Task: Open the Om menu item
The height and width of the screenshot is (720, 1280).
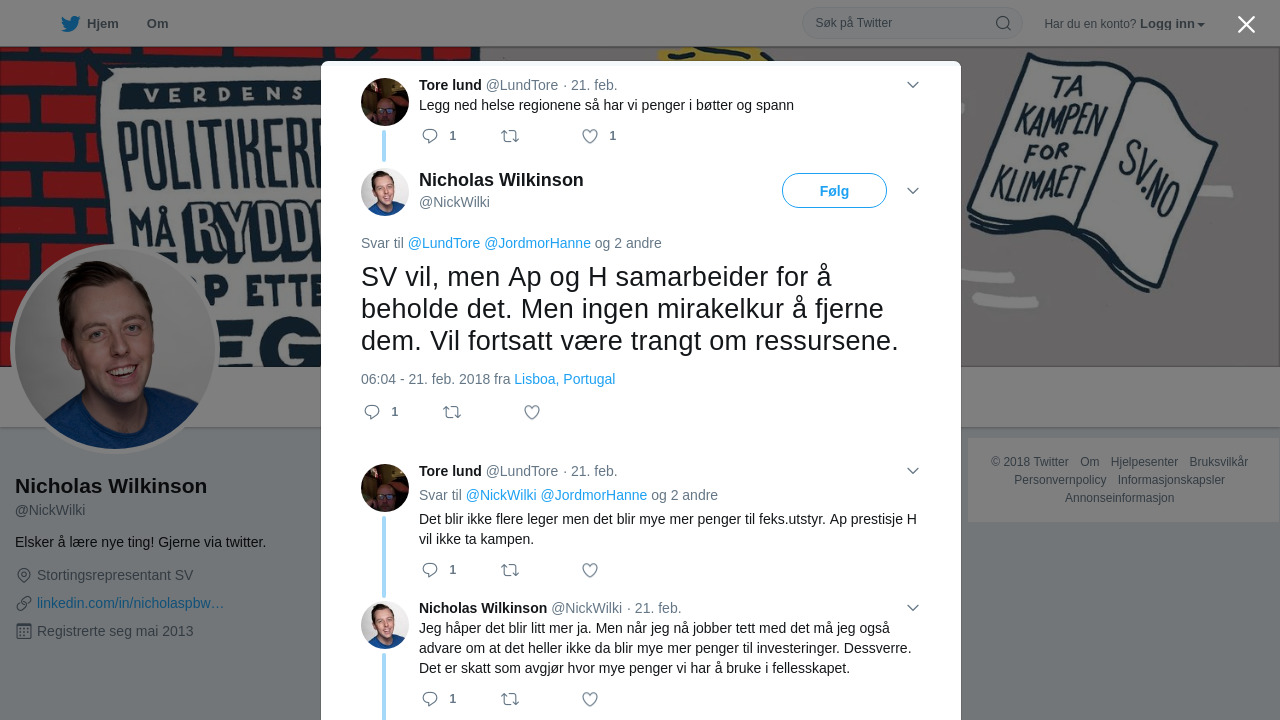Action: pos(157,23)
